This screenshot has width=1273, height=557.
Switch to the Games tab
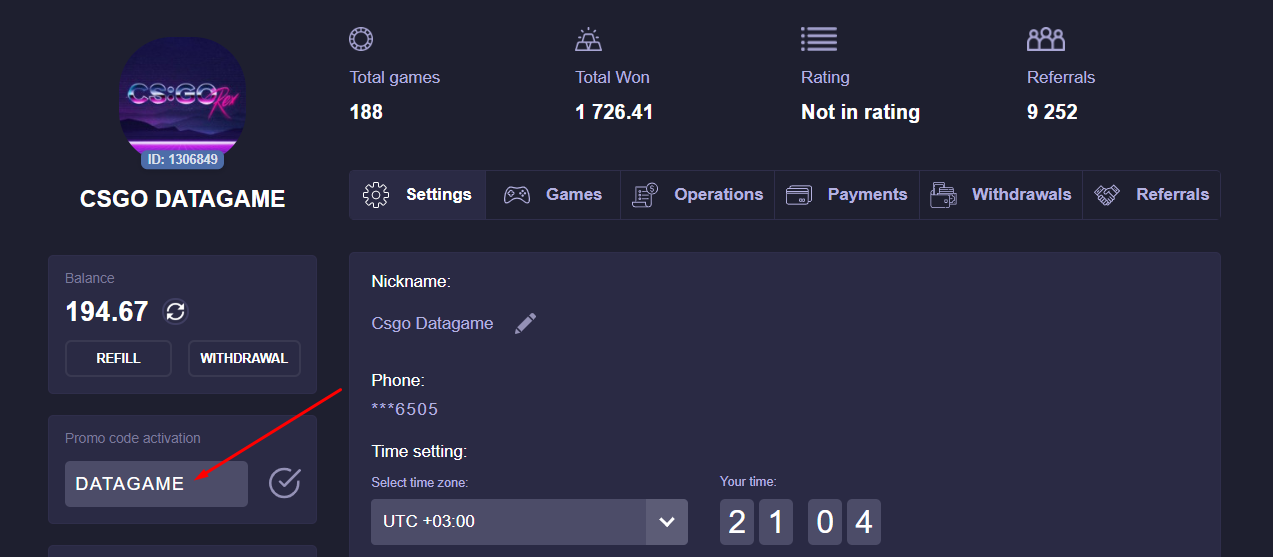point(553,195)
